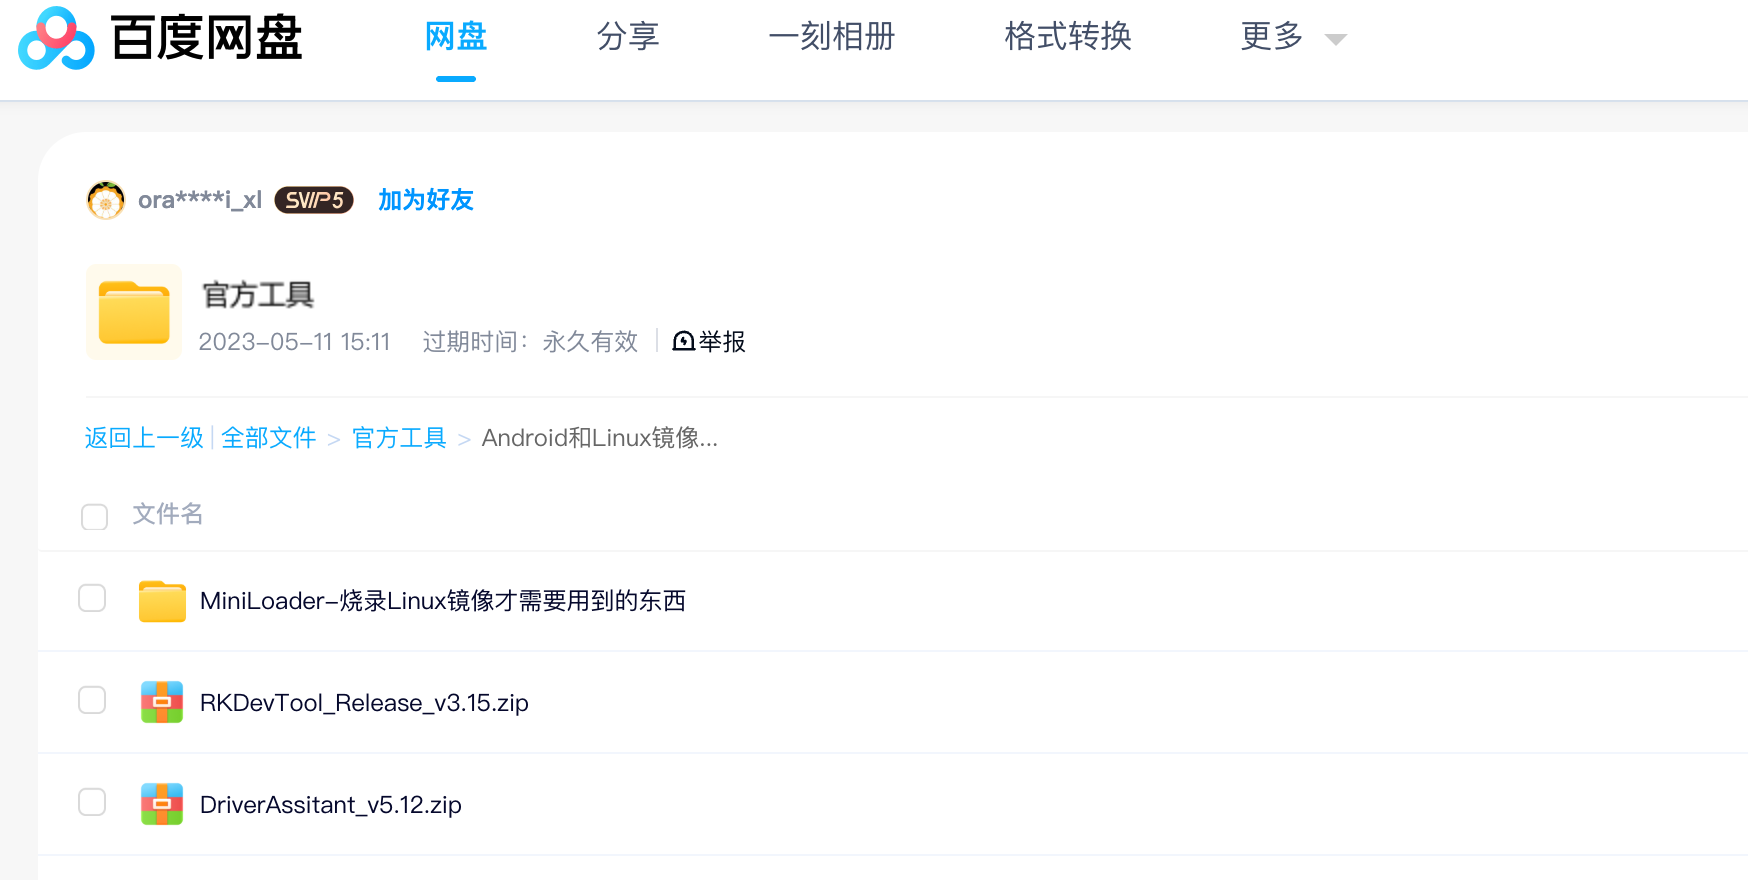Open the MiniLoader-烧录Linux镜像 folder name

coord(443,601)
